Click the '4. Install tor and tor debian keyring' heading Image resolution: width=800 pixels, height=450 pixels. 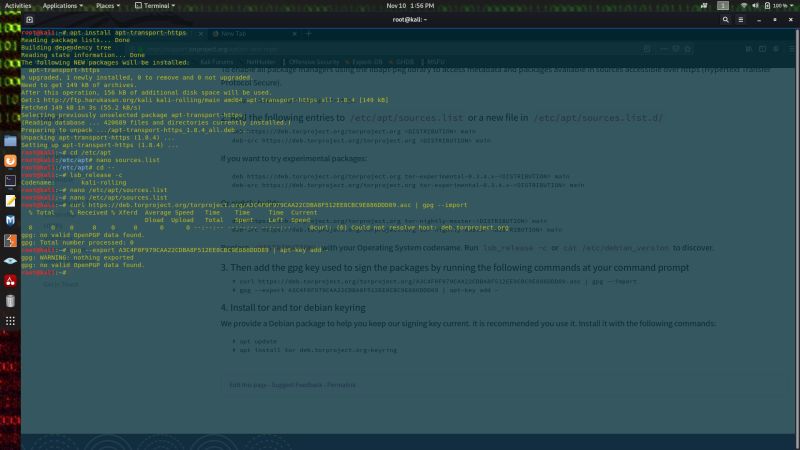click(293, 308)
